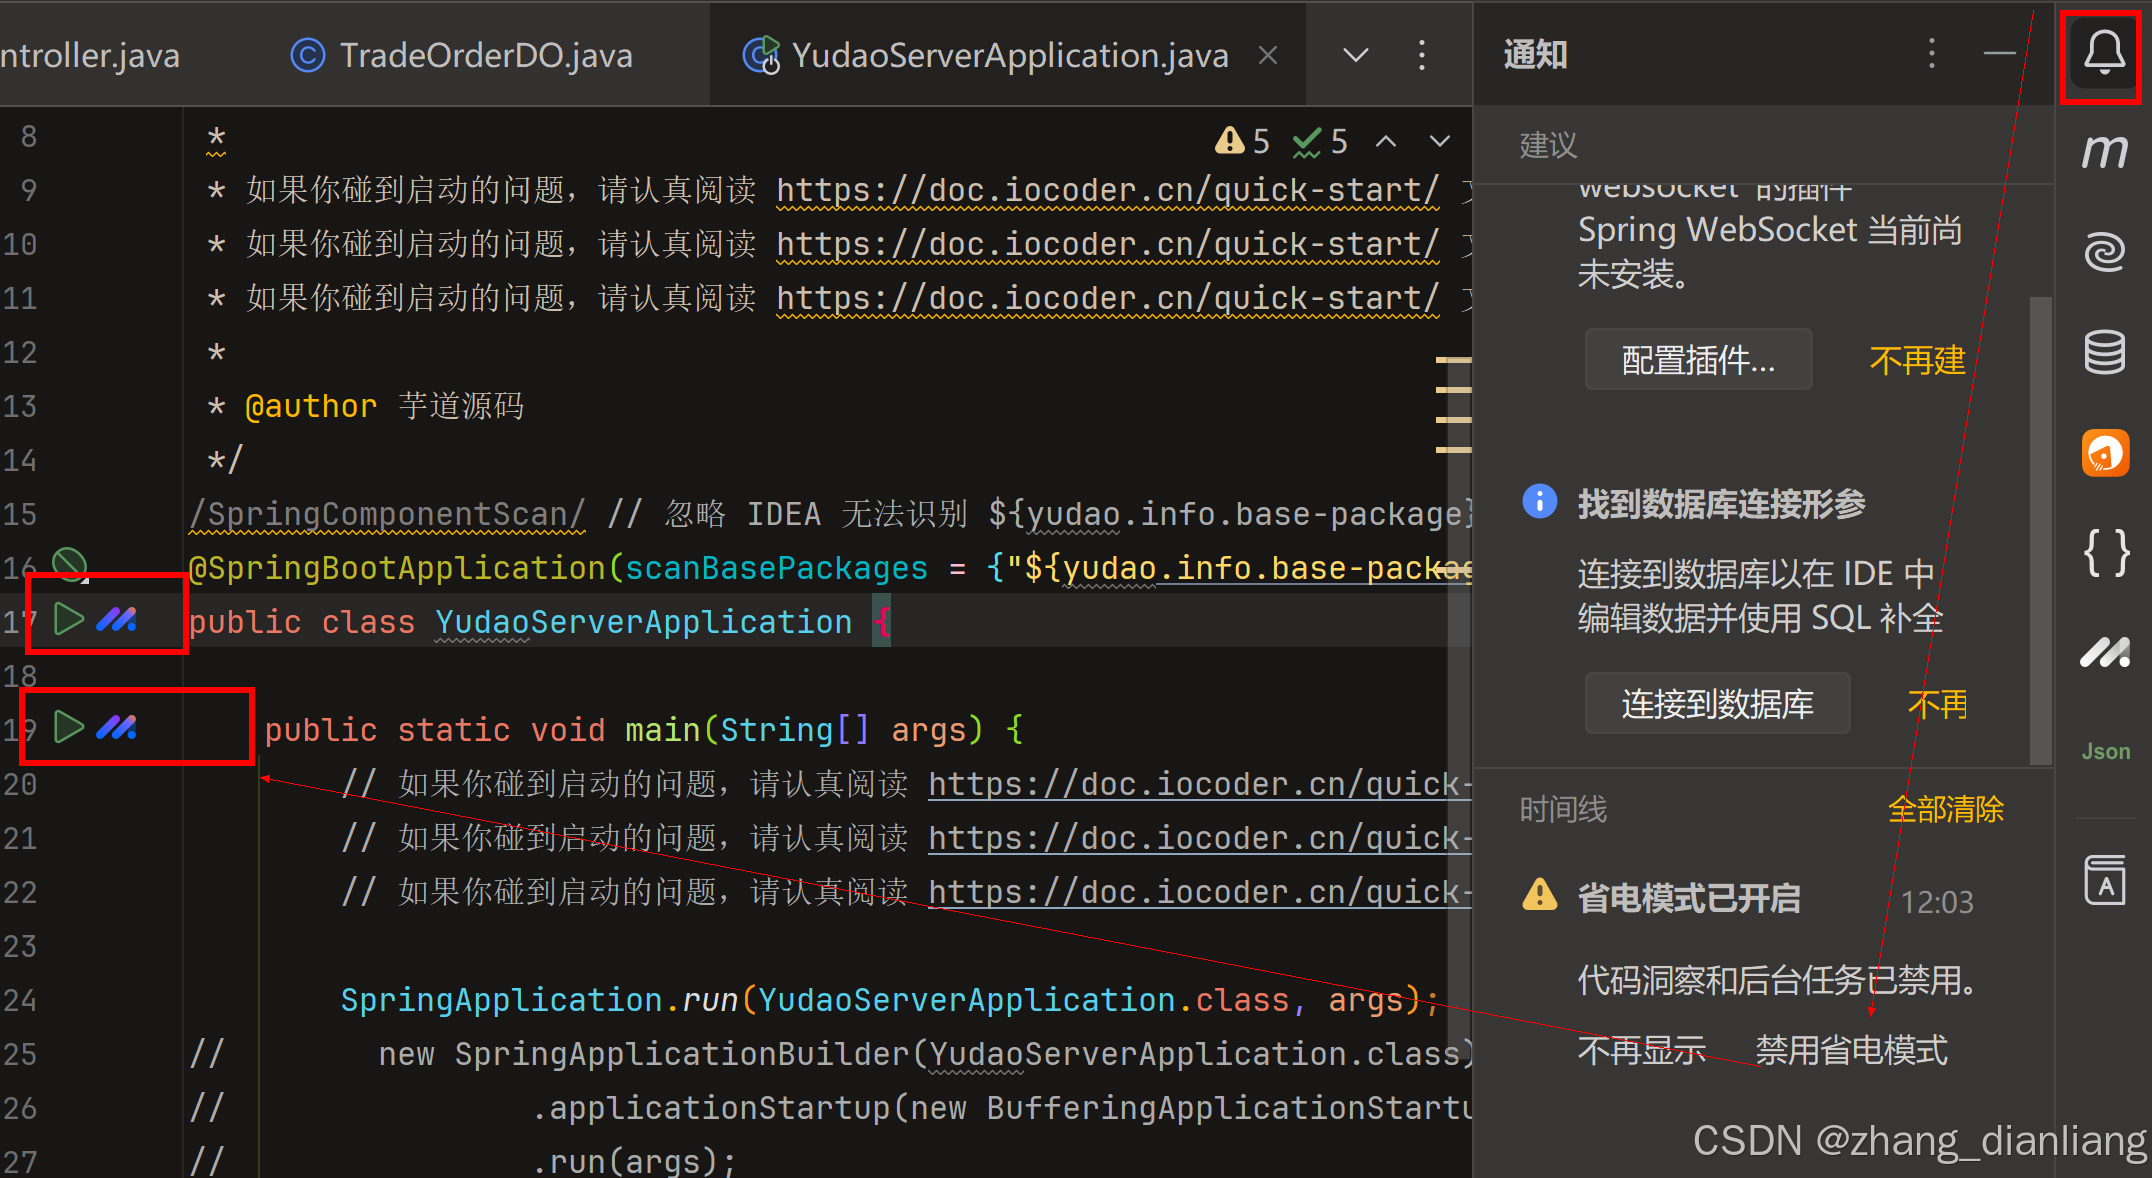Open the Json sidebar tool

pyautogui.click(x=2104, y=751)
